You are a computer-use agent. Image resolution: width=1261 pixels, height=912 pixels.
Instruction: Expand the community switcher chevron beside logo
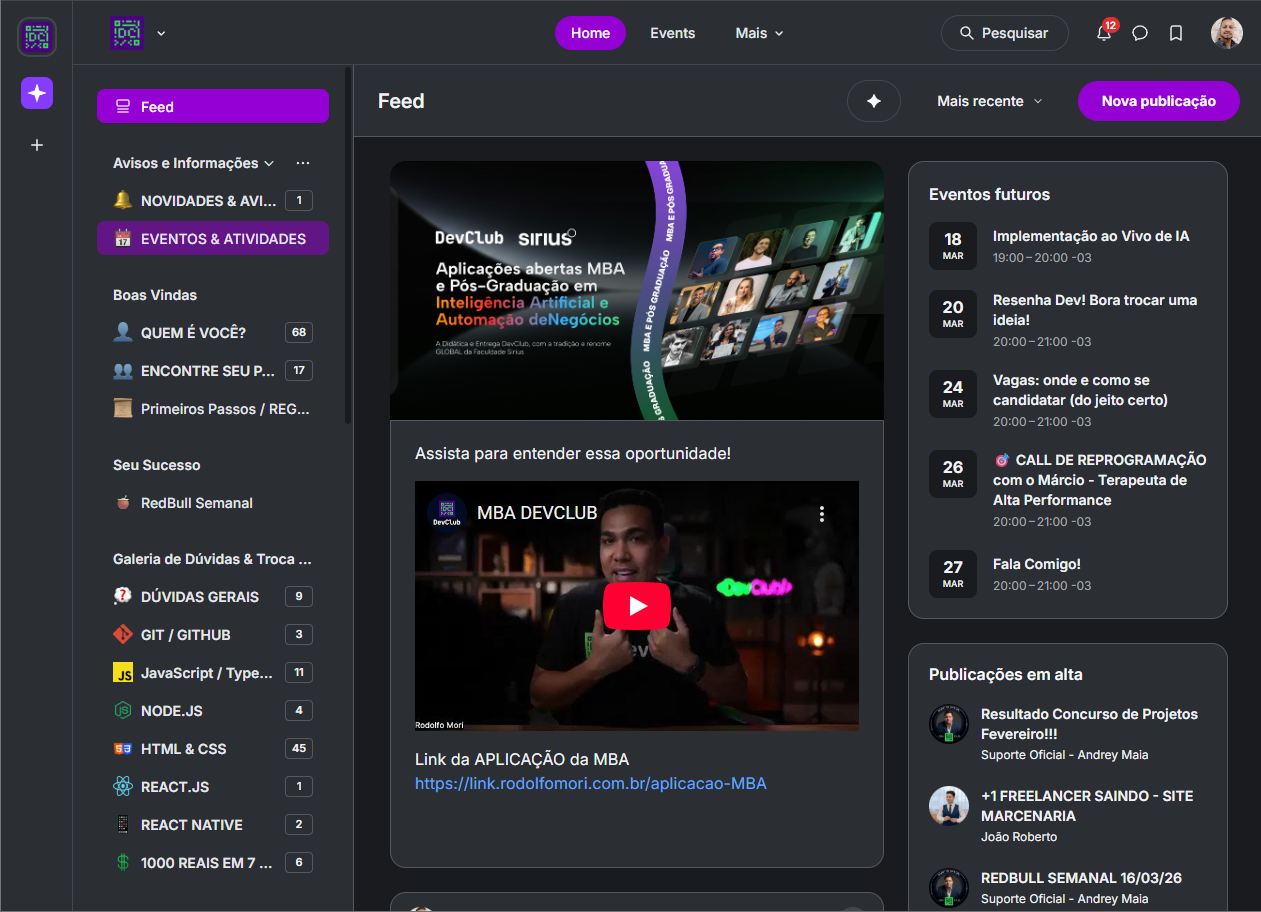coord(161,33)
